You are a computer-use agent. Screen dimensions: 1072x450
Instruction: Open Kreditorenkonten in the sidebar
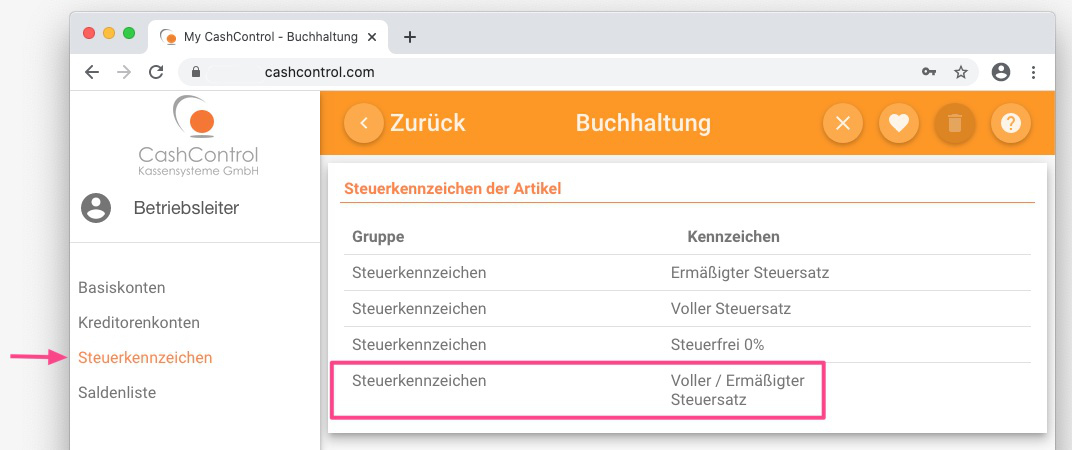click(139, 322)
